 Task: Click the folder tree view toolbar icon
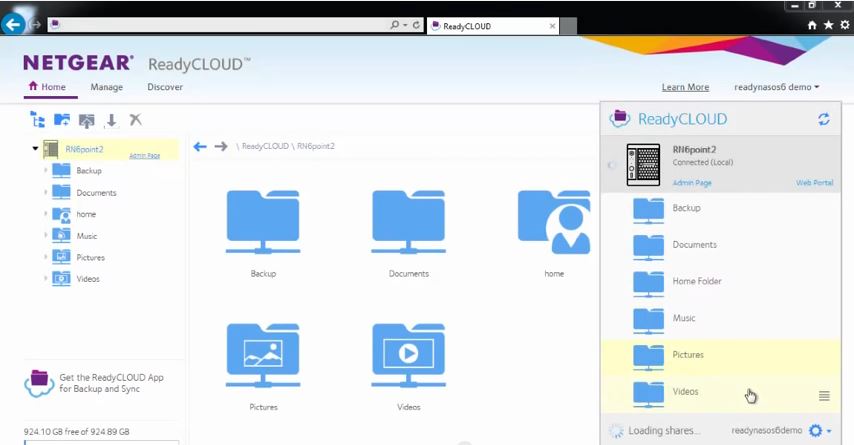tap(38, 120)
